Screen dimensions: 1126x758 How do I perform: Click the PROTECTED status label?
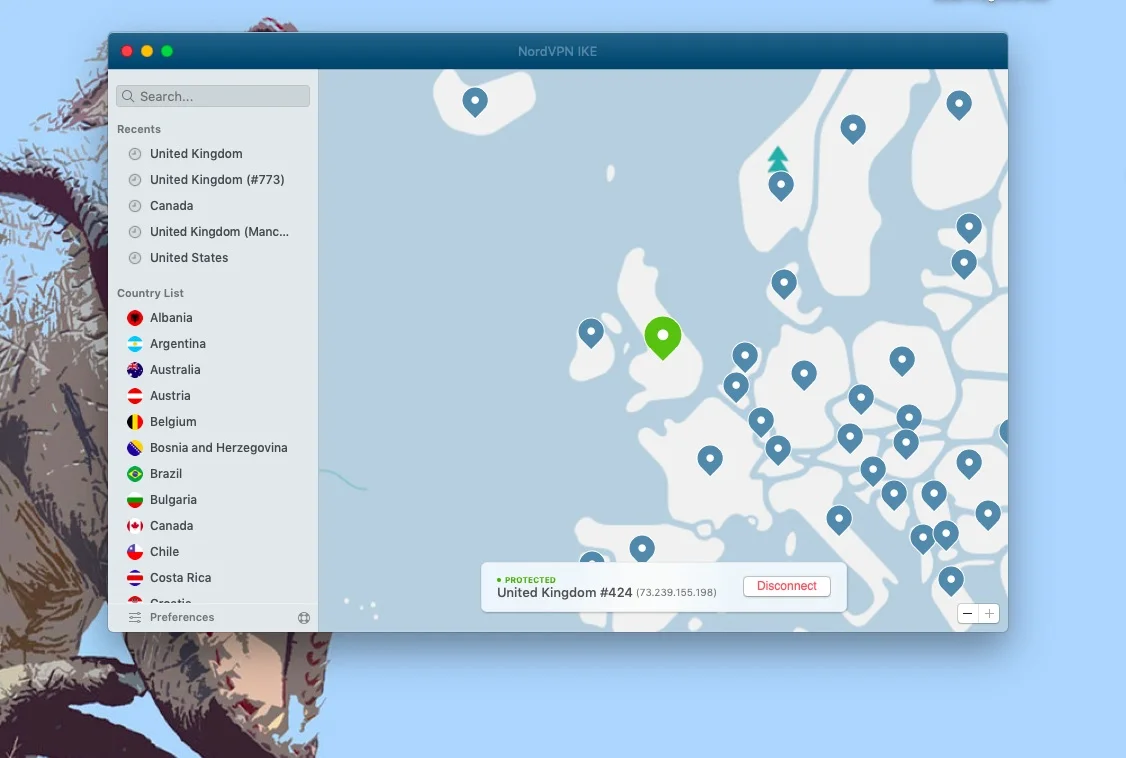(x=530, y=580)
